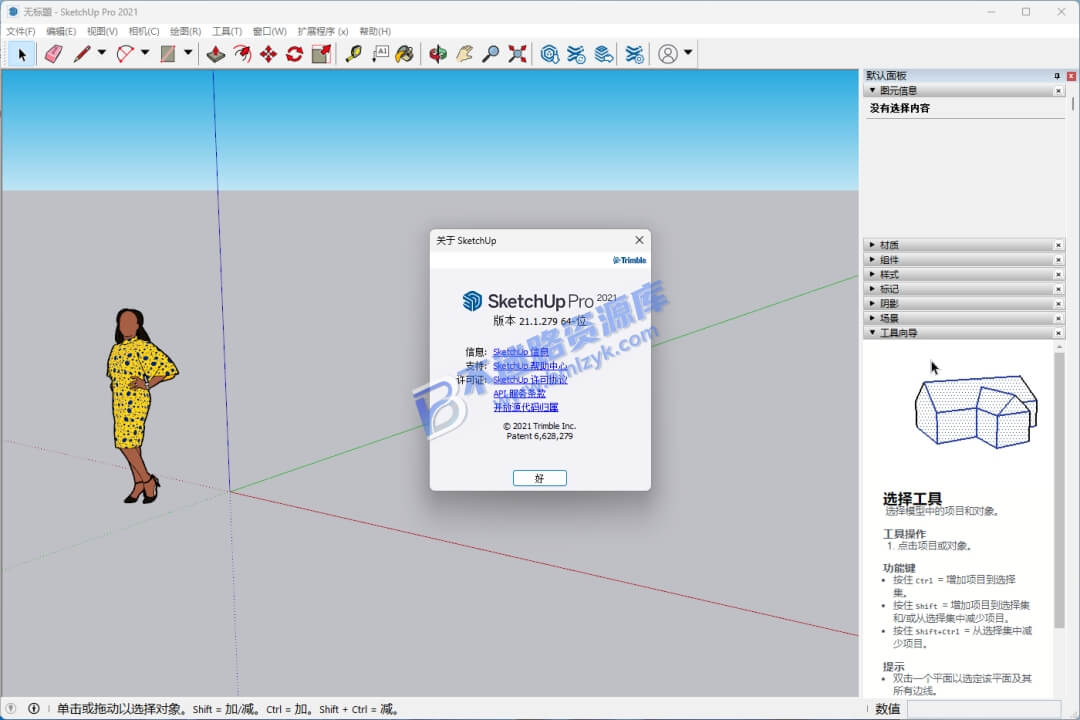Viewport: 1080px width, 720px height.
Task: Open the 扩展程序 (x) menu
Action: coord(322,31)
